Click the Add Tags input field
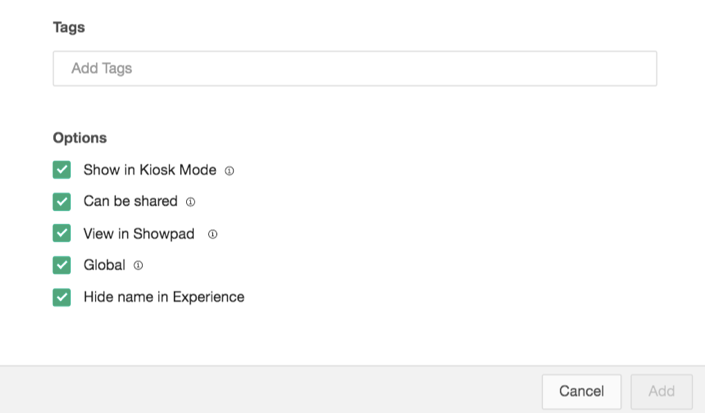The width and height of the screenshot is (705, 413). point(354,69)
